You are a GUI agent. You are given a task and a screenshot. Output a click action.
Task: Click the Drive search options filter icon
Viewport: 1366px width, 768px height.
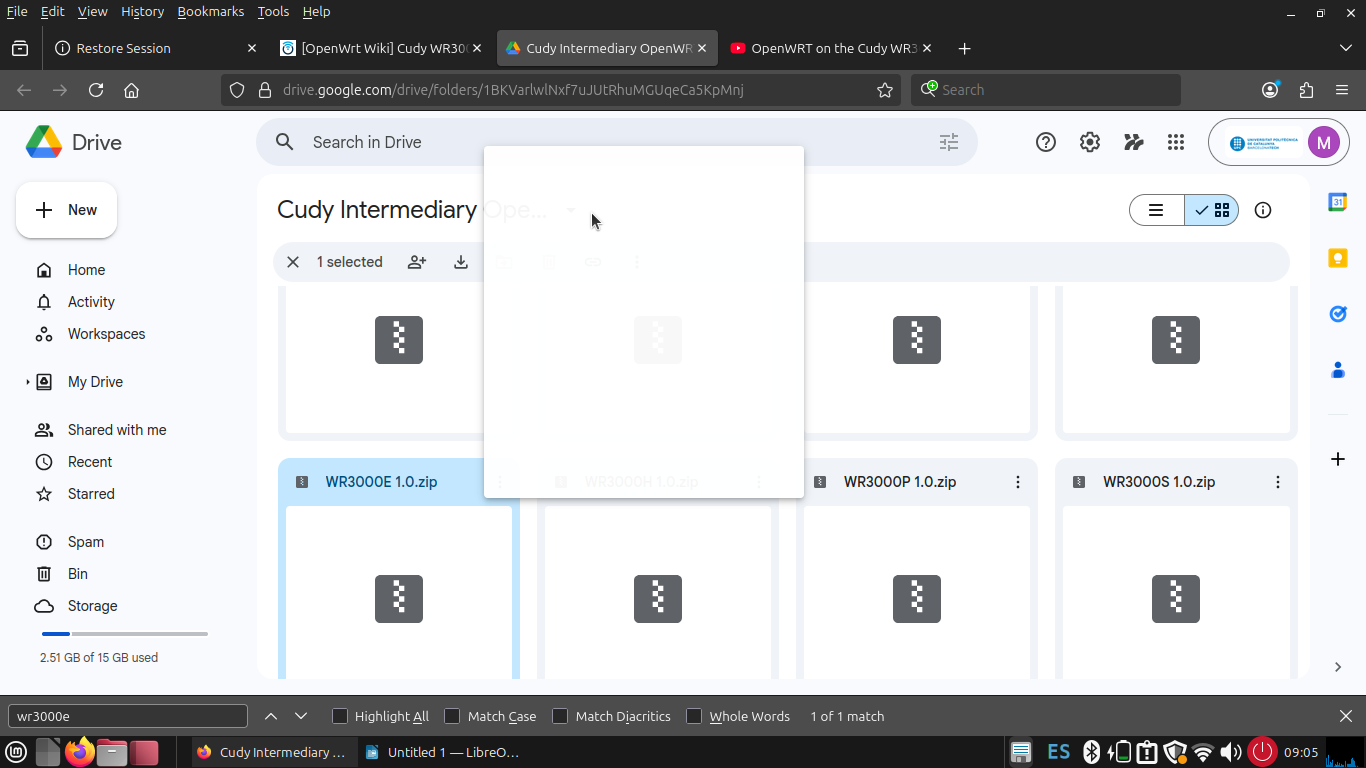(x=948, y=142)
